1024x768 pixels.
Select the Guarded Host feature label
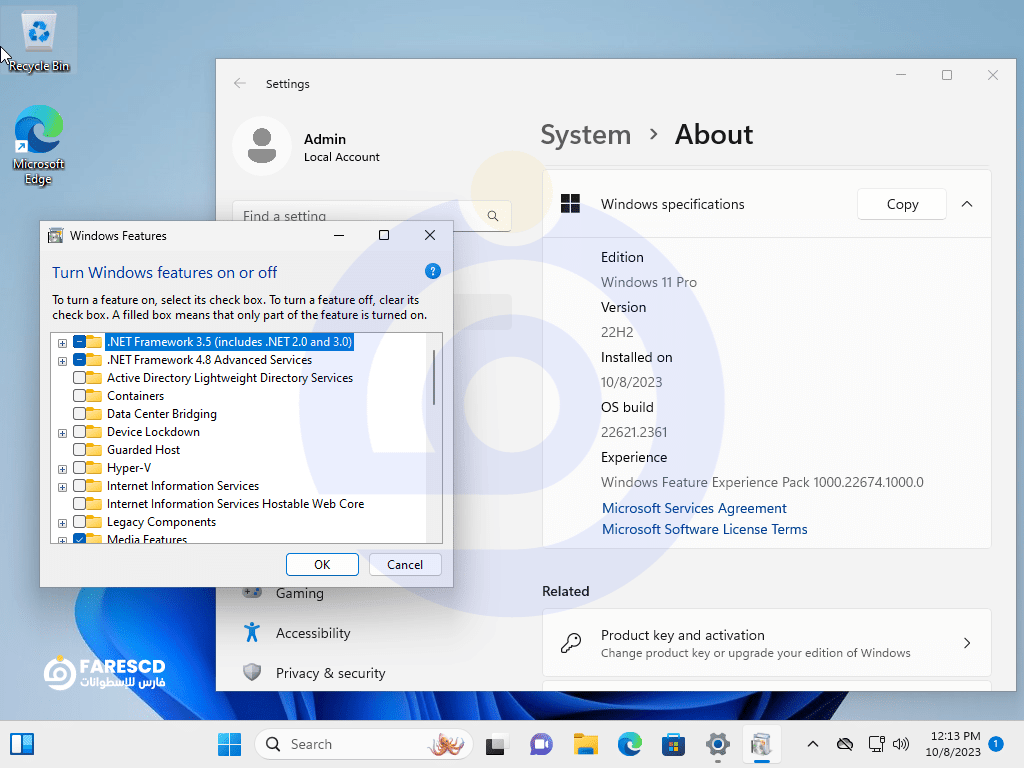point(143,449)
